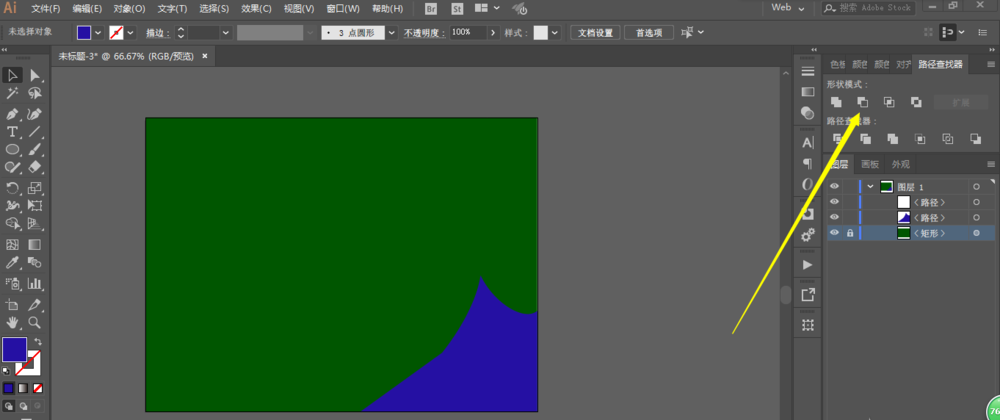Select the Type tool

point(13,131)
